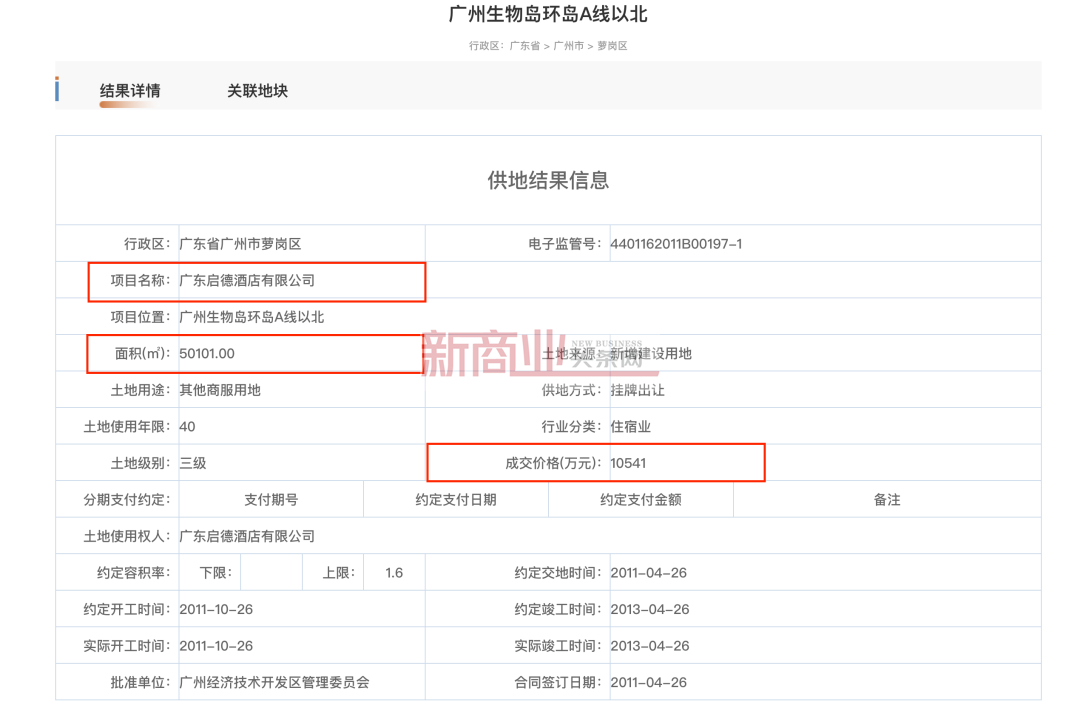Click the 批准单位 label
Viewport: 1080px width, 702px height.
[x=141, y=682]
